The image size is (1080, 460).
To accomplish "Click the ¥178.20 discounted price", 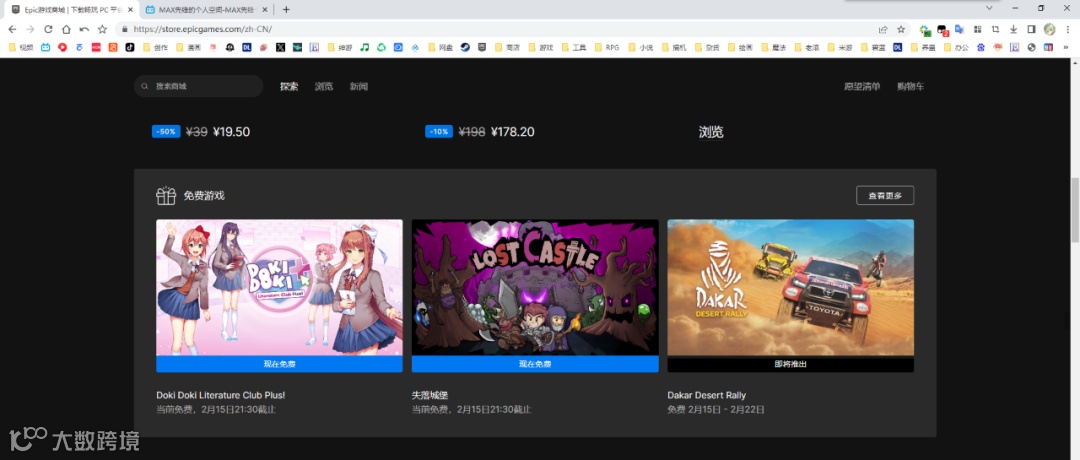I will [512, 132].
